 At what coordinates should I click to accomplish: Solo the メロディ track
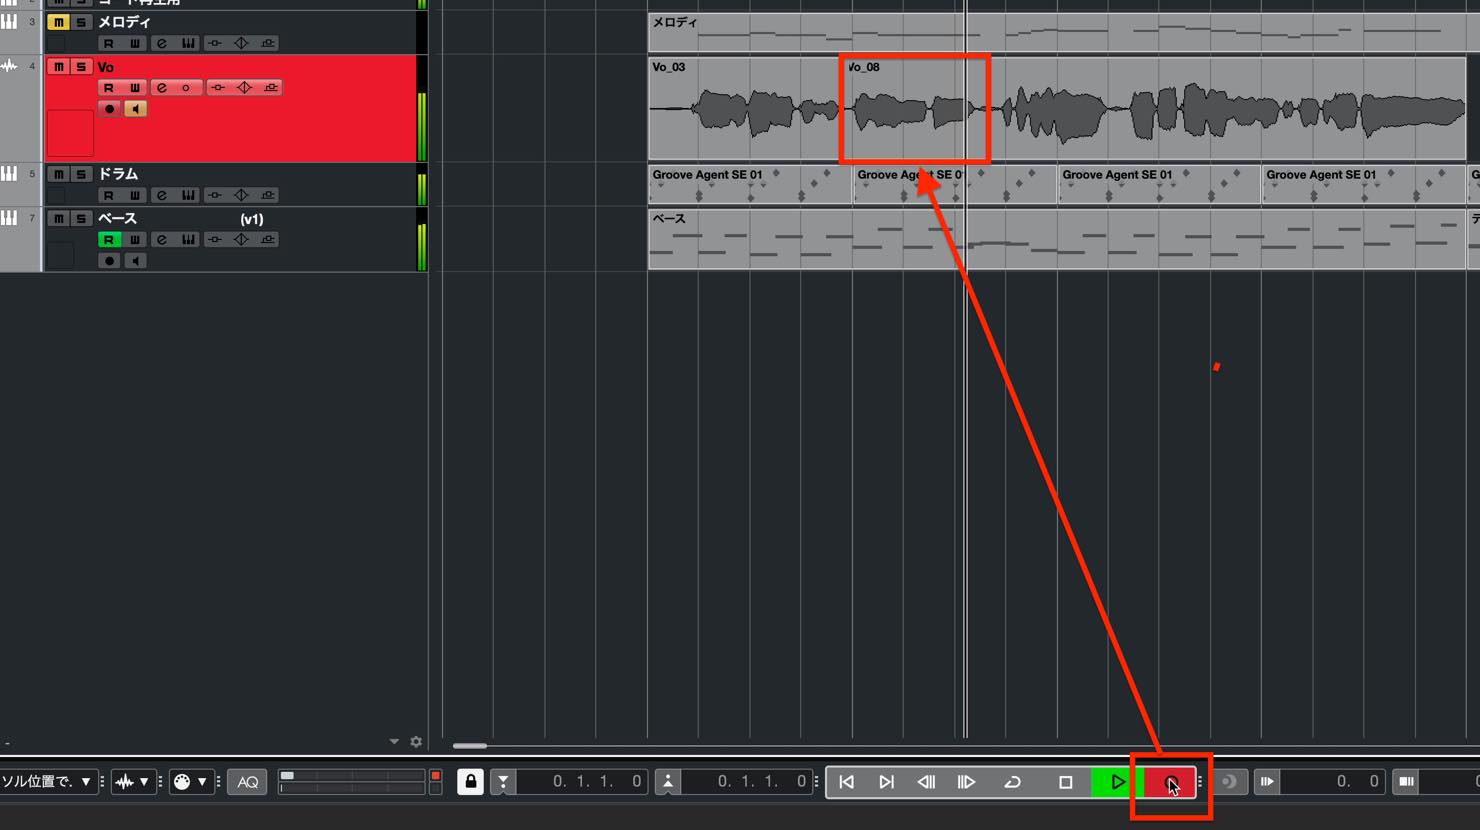[x=81, y=22]
